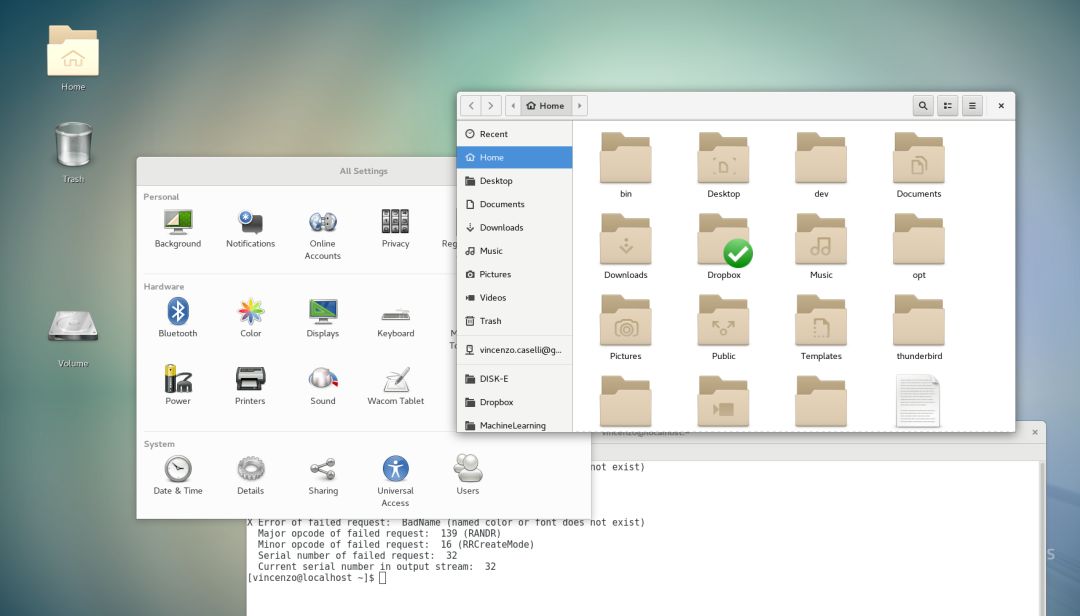Select the Dropbox folder with green checkmark
This screenshot has height=616, width=1080.
[724, 247]
